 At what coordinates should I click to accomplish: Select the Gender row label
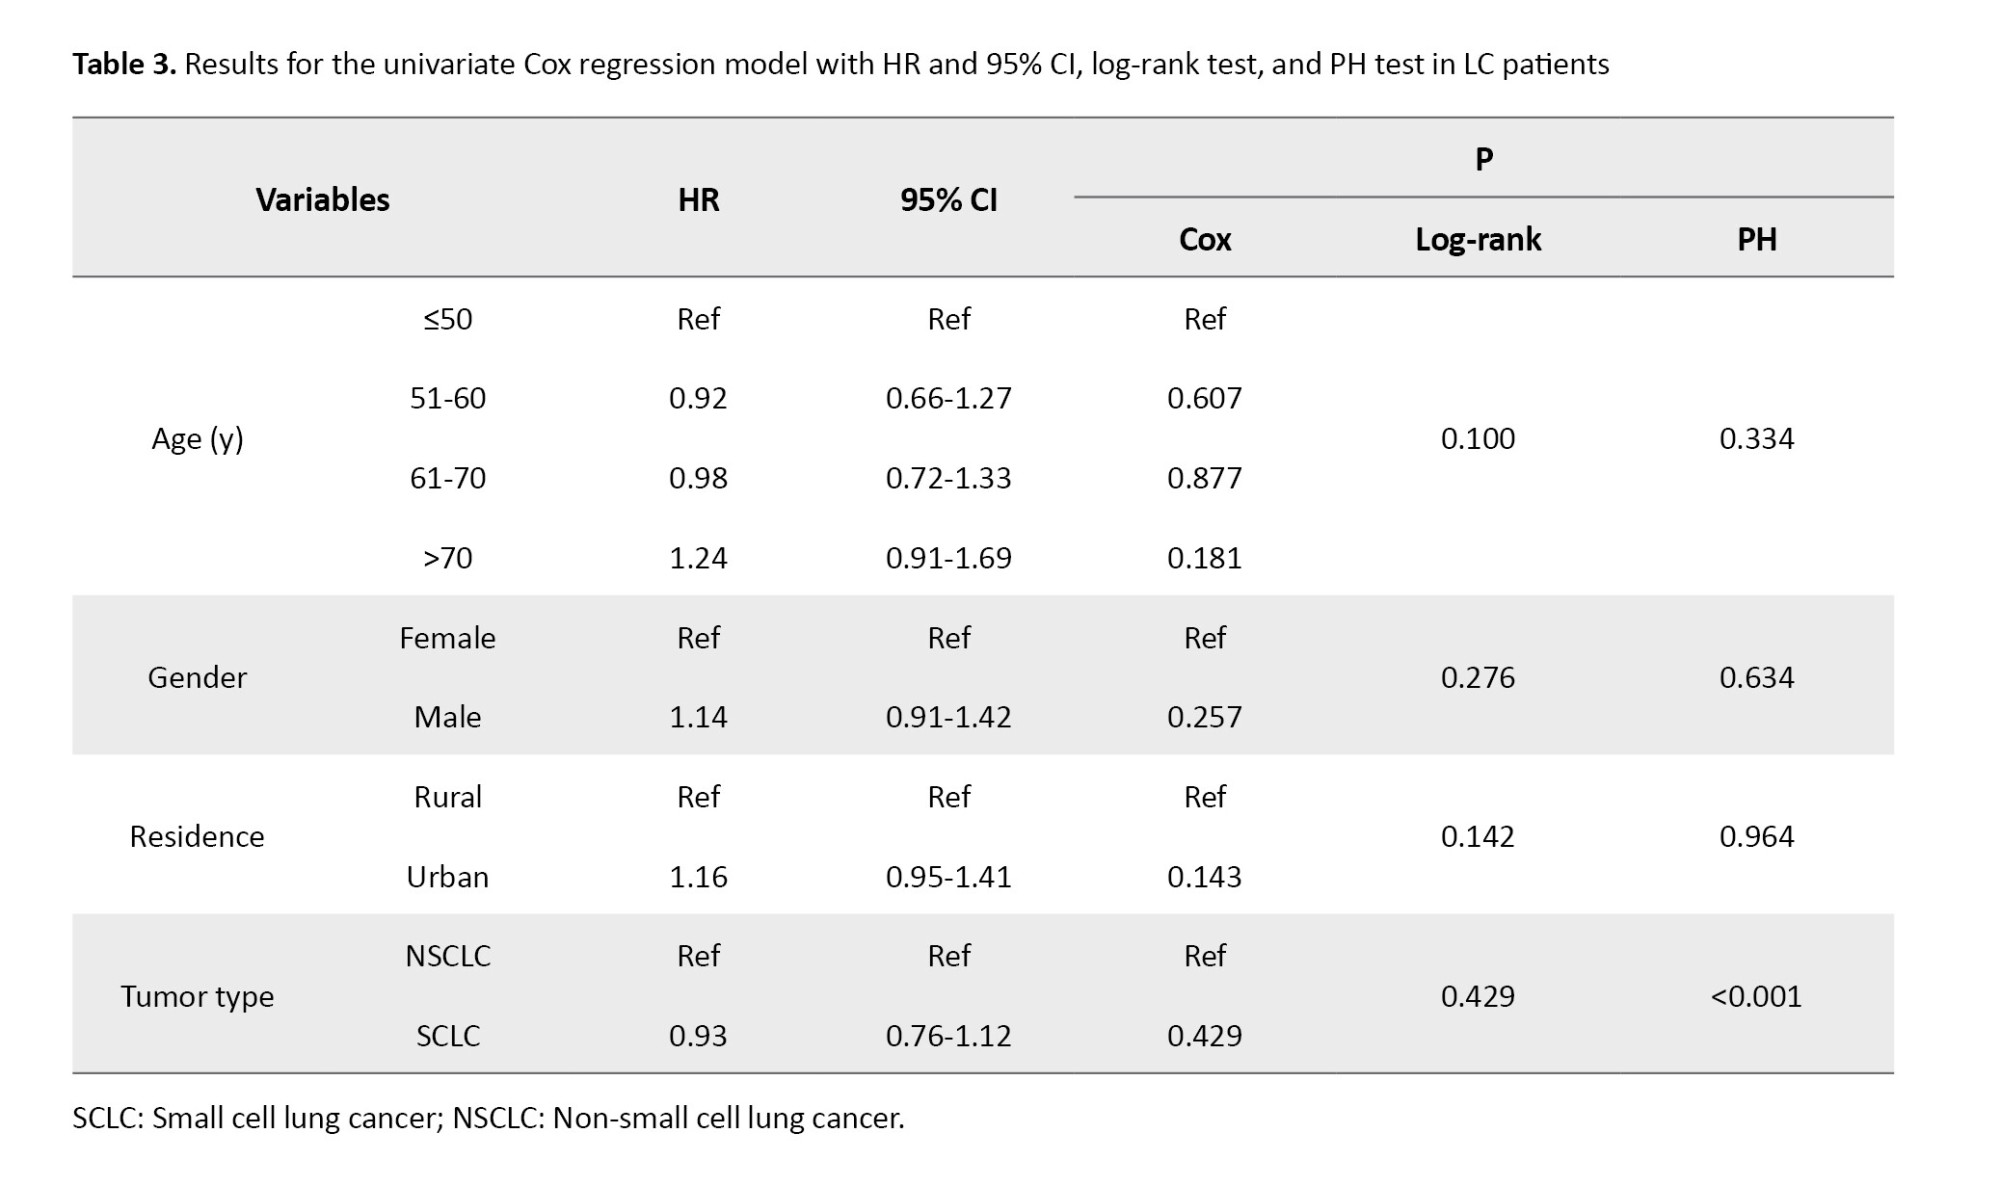click(197, 677)
